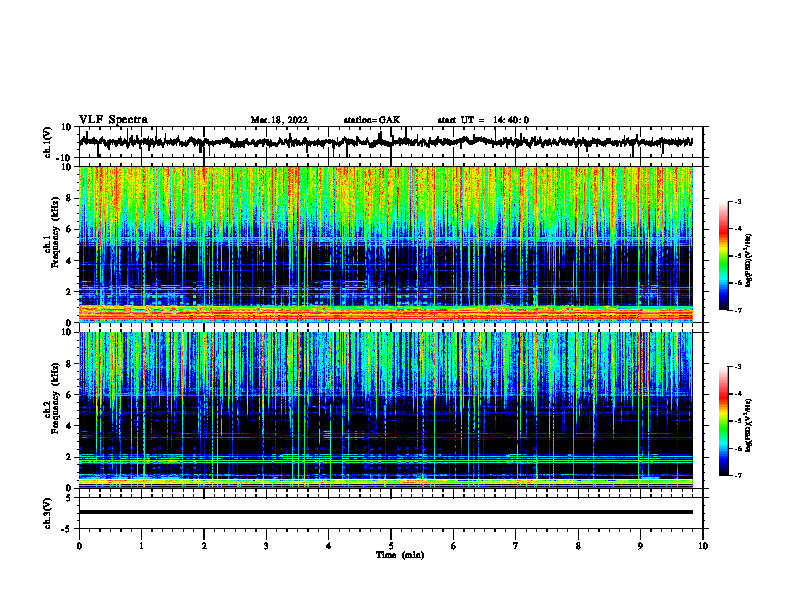This screenshot has height=612, width=792.
Task: Click the "-3" tick on ch.2 colorbar
Action: click(x=738, y=367)
